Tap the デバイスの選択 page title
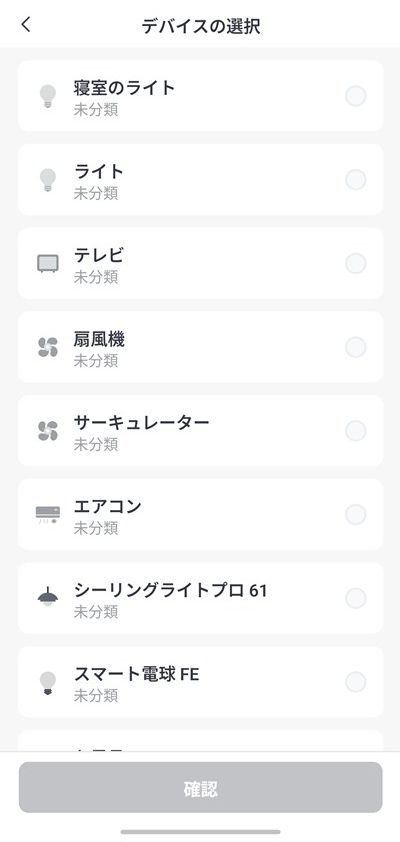 coord(201,26)
